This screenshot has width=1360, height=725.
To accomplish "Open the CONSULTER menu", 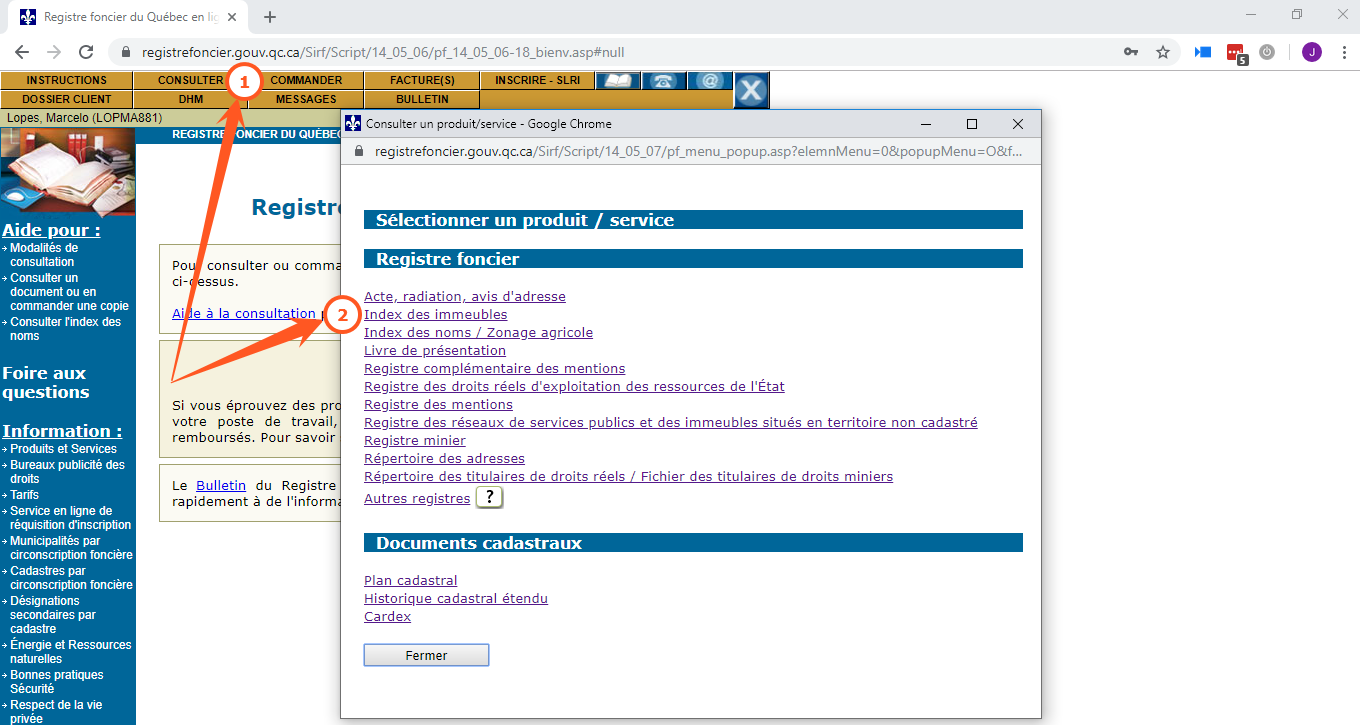I will coord(190,80).
